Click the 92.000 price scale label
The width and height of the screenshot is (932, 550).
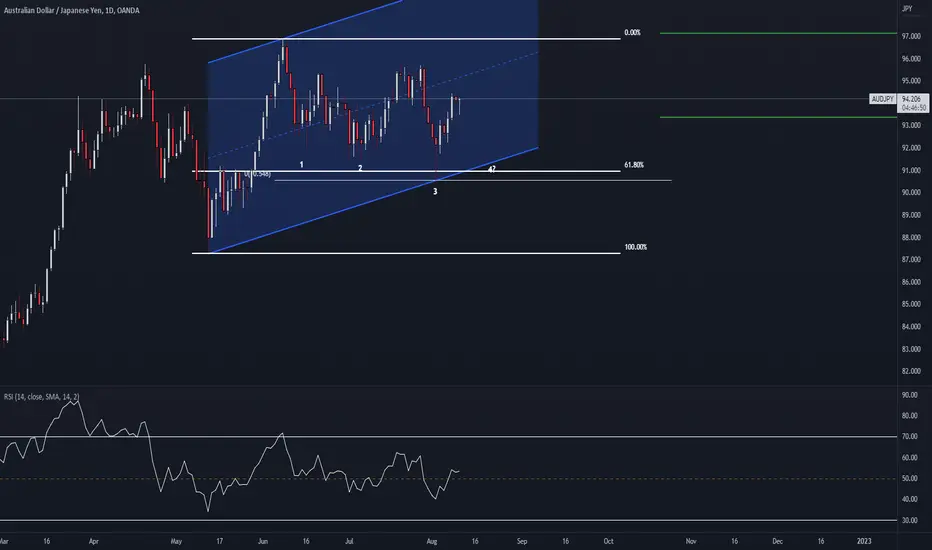[x=911, y=148]
